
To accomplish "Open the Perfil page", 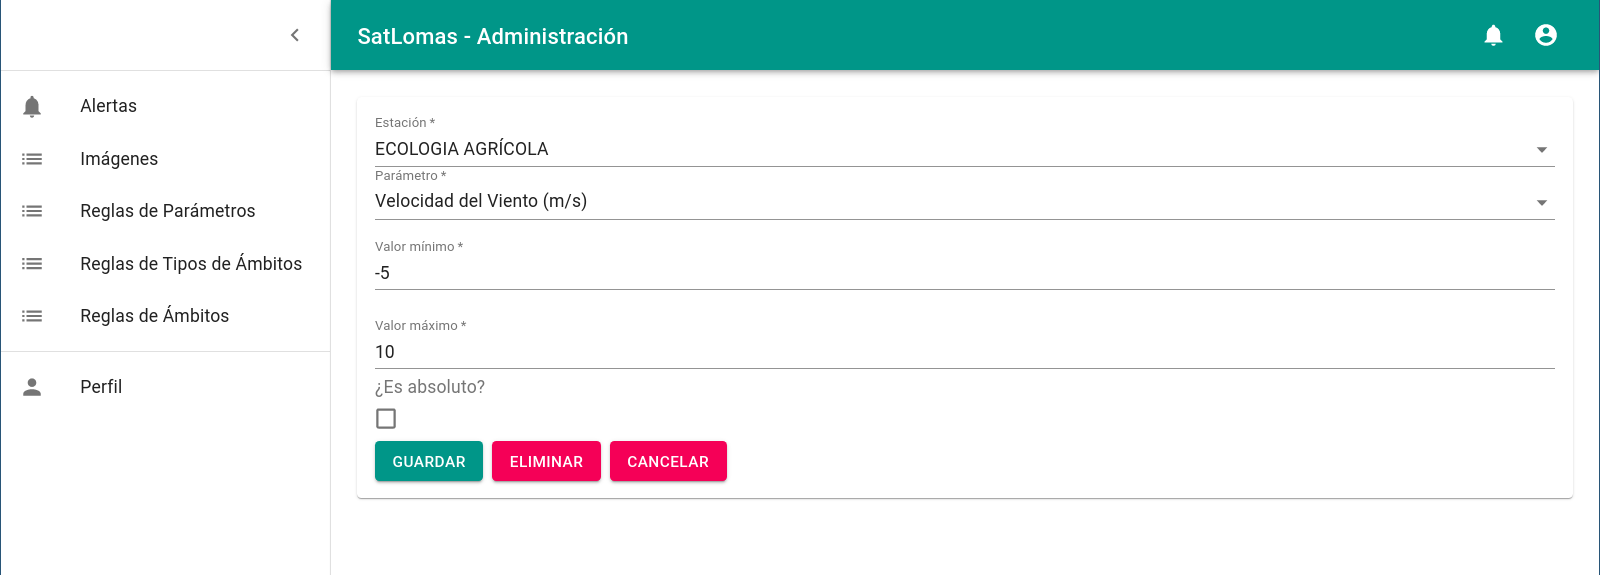I will click(101, 387).
